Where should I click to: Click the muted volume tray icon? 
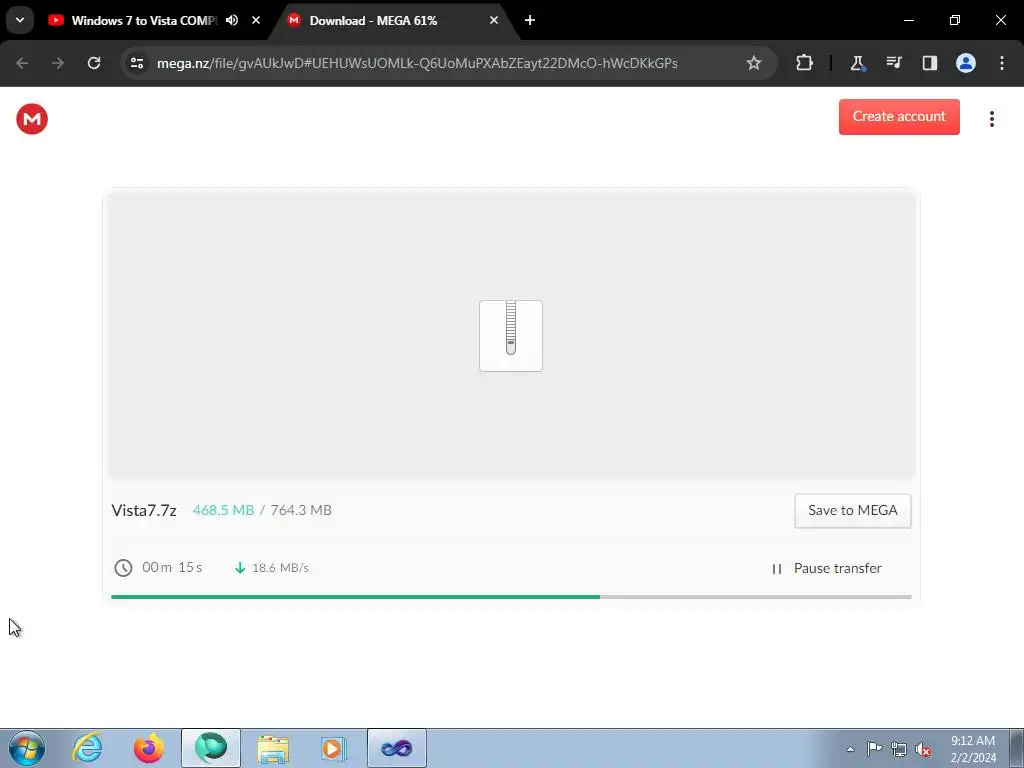point(923,749)
